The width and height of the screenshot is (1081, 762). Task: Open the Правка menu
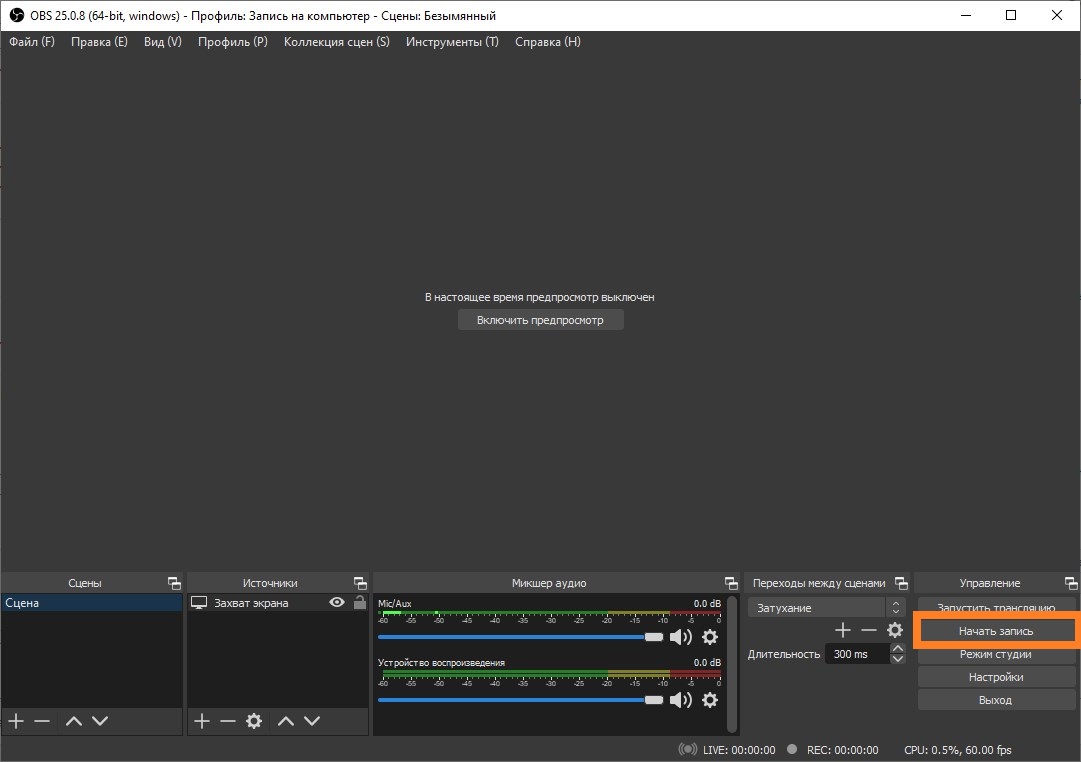[99, 42]
